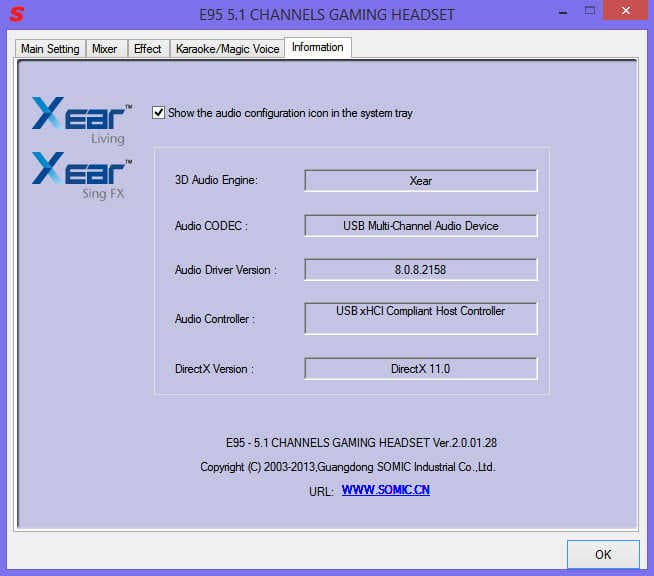Click the Xear Living logo
Viewport: 654px width, 576px height.
pos(82,121)
